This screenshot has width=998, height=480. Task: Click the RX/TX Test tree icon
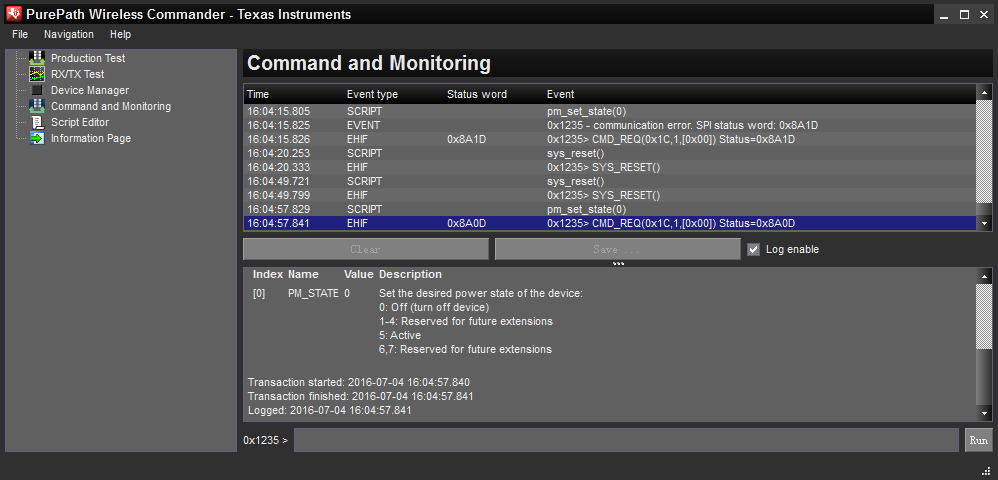(x=37, y=74)
